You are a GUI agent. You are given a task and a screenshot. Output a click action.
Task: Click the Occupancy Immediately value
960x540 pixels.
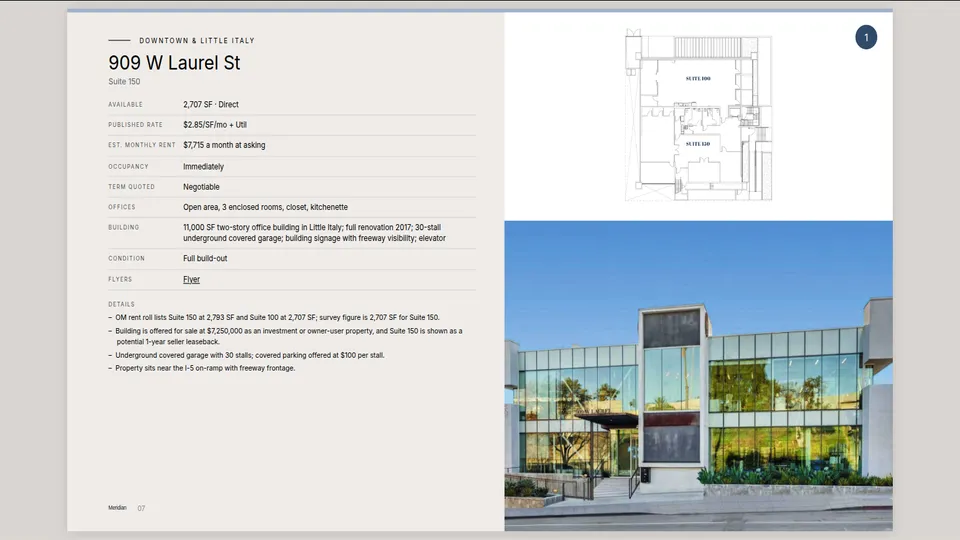(x=203, y=167)
